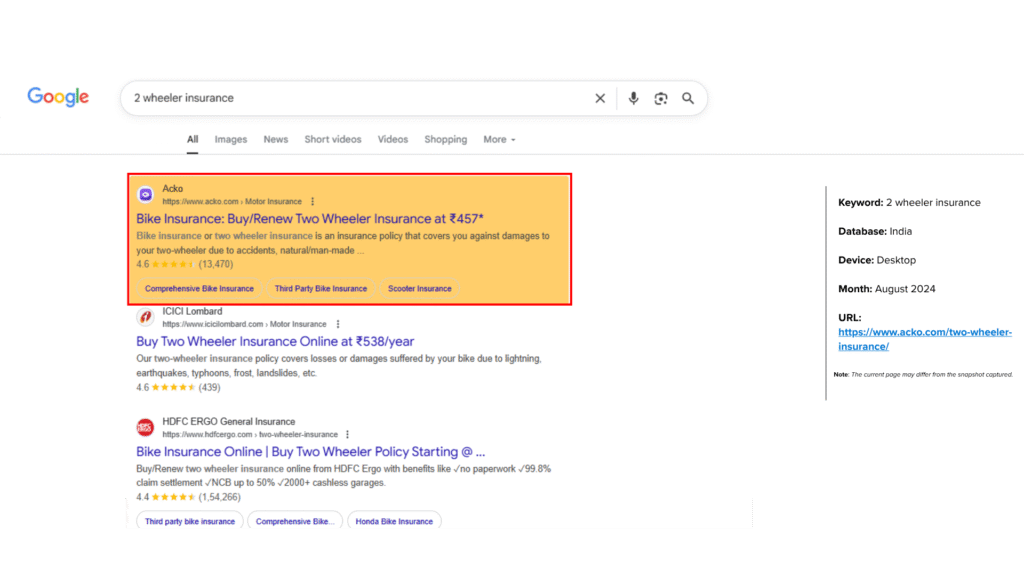
Task: Open the three-dot menu on the Acko result
Action: pyautogui.click(x=314, y=199)
